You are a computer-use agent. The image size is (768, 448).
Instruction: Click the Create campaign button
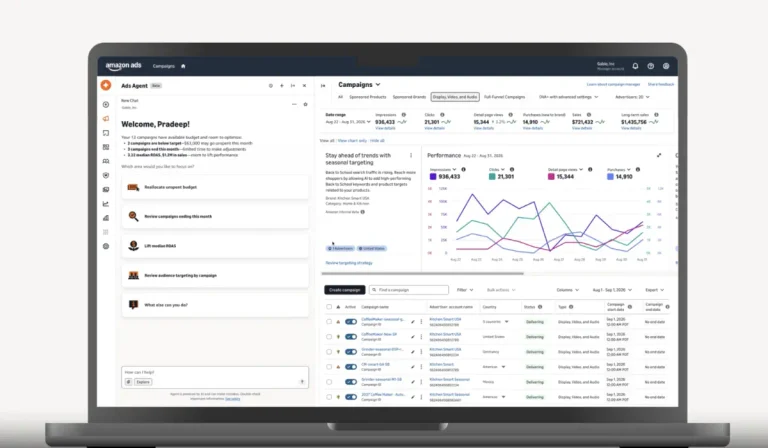point(344,290)
